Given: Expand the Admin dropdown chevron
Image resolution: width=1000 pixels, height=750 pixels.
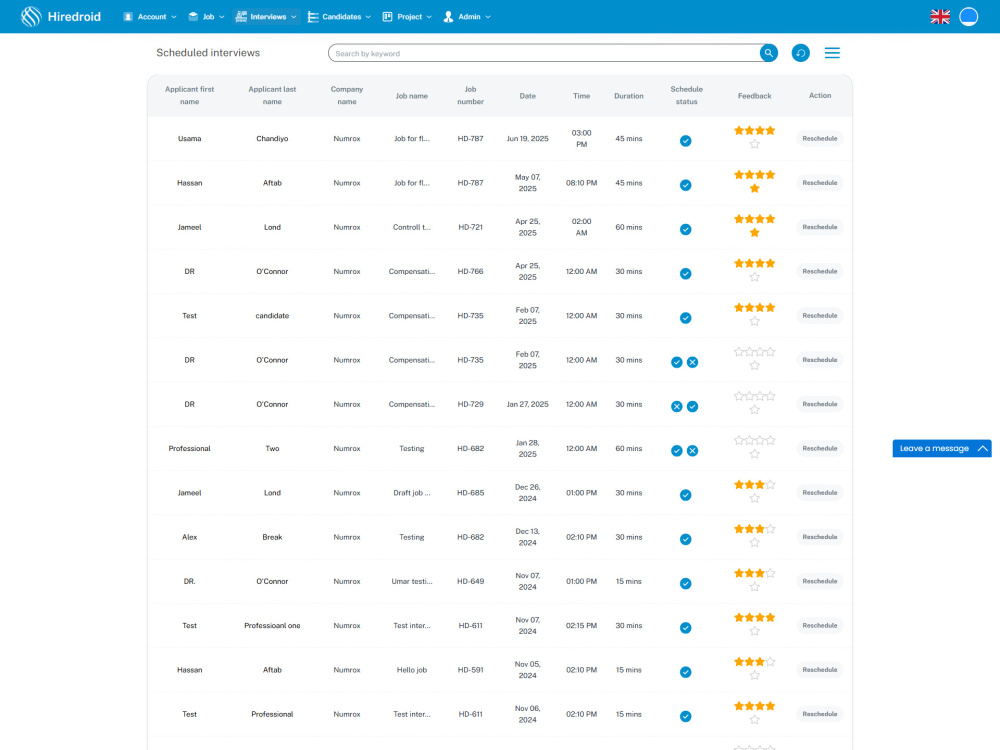Looking at the screenshot, I should pos(488,17).
